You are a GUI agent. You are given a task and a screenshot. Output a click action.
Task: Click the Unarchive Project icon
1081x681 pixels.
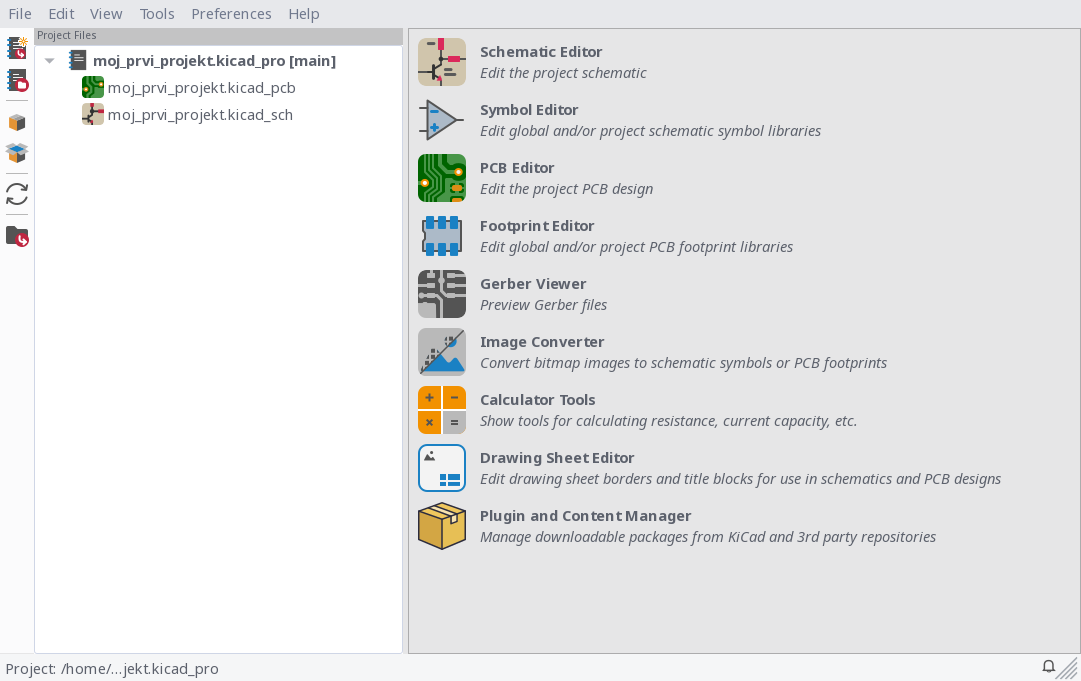pyautogui.click(x=17, y=152)
